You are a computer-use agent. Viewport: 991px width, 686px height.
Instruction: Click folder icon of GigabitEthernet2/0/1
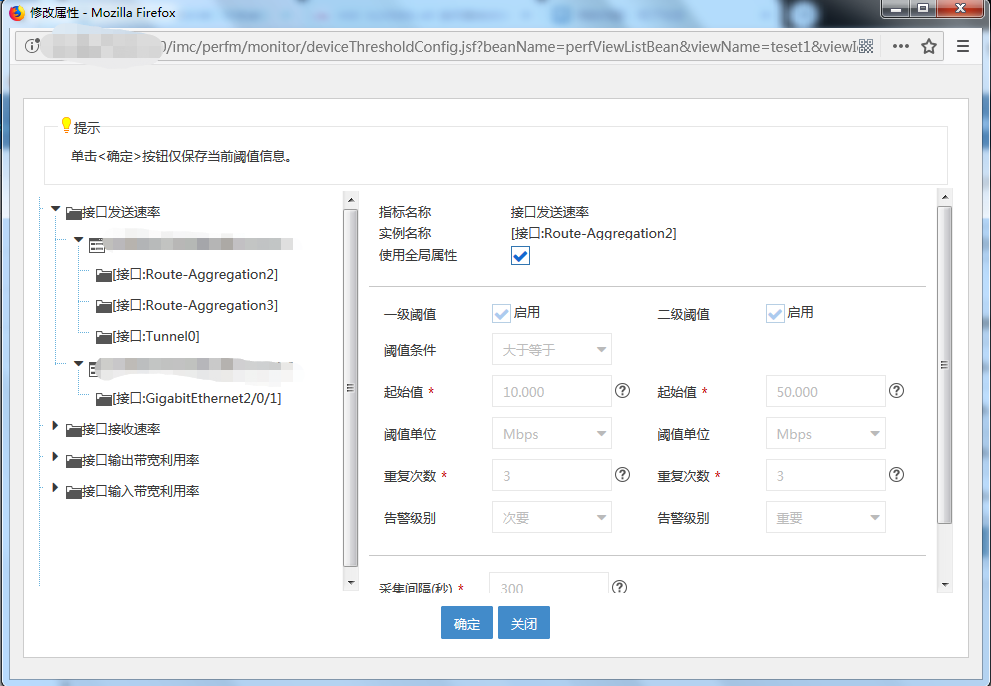point(104,399)
